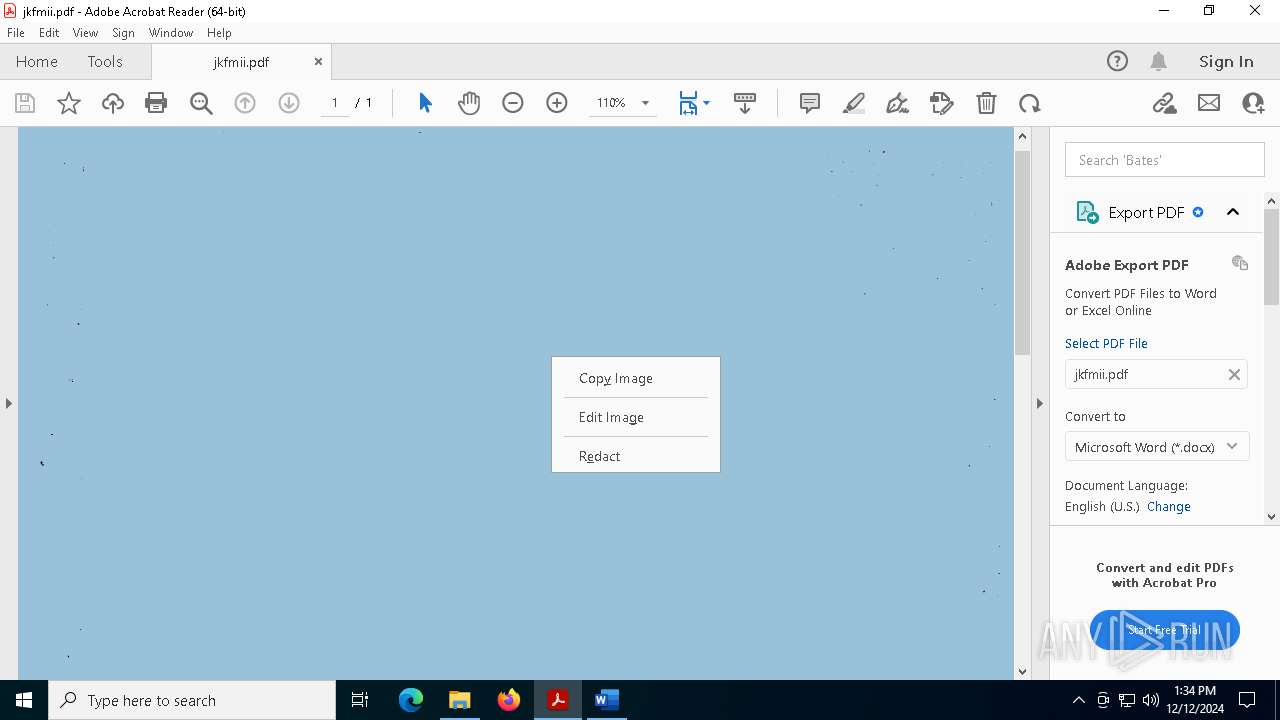Open the Request e-signatures tool
Image resolution: width=1280 pixels, height=720 pixels.
coord(942,103)
